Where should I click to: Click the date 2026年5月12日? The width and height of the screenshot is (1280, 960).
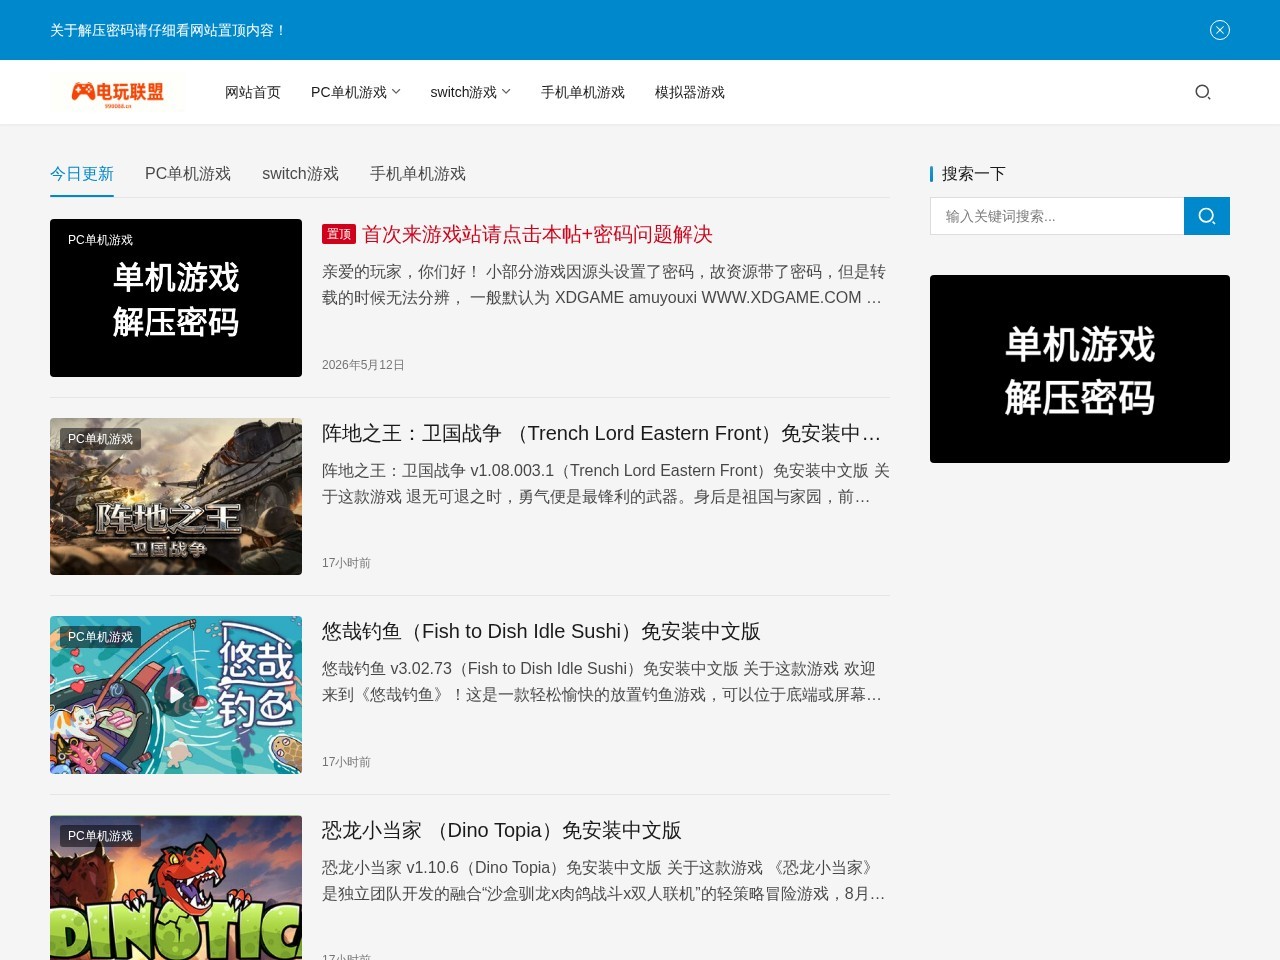pyautogui.click(x=363, y=365)
